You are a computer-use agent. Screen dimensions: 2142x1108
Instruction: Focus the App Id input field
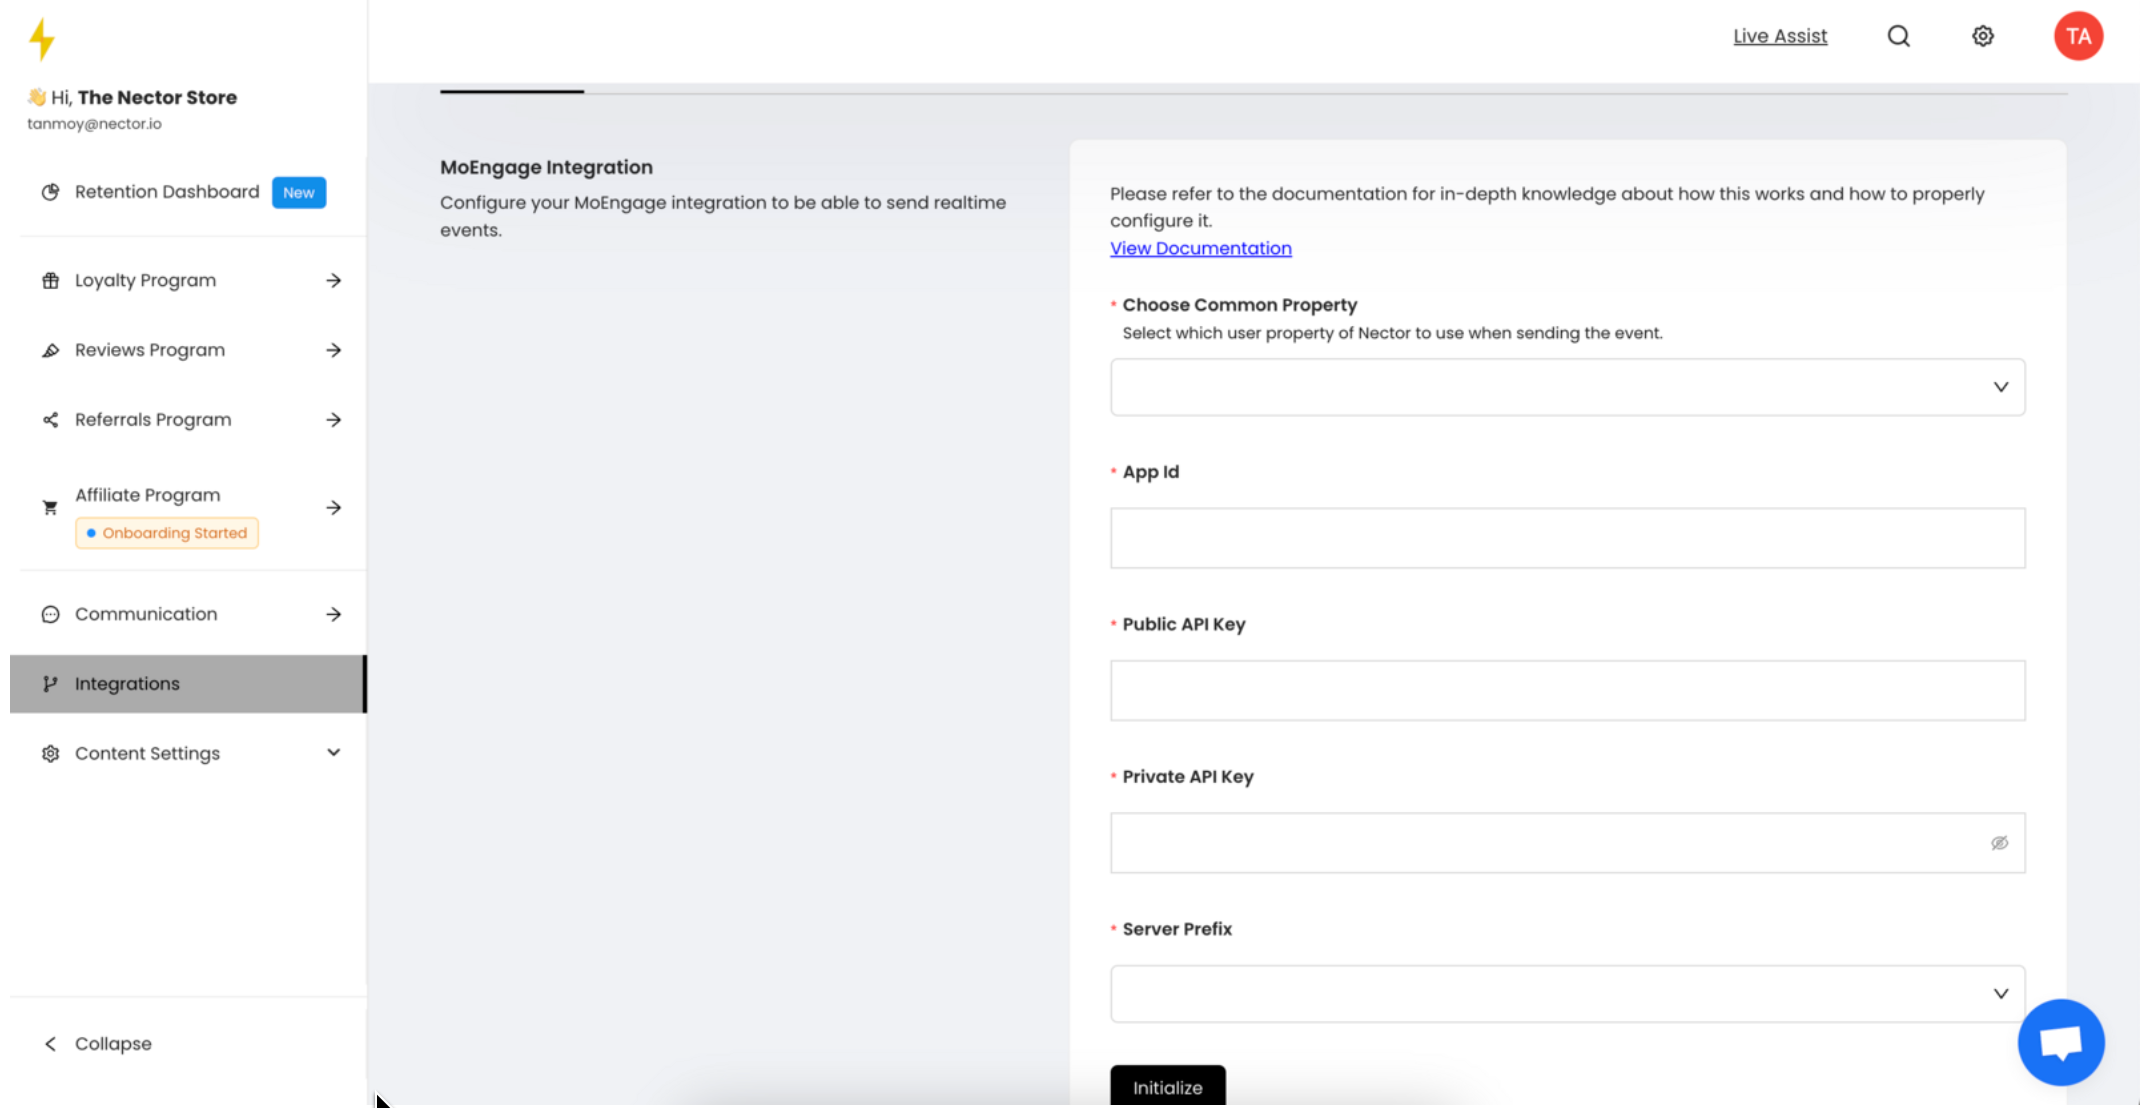[1567, 538]
